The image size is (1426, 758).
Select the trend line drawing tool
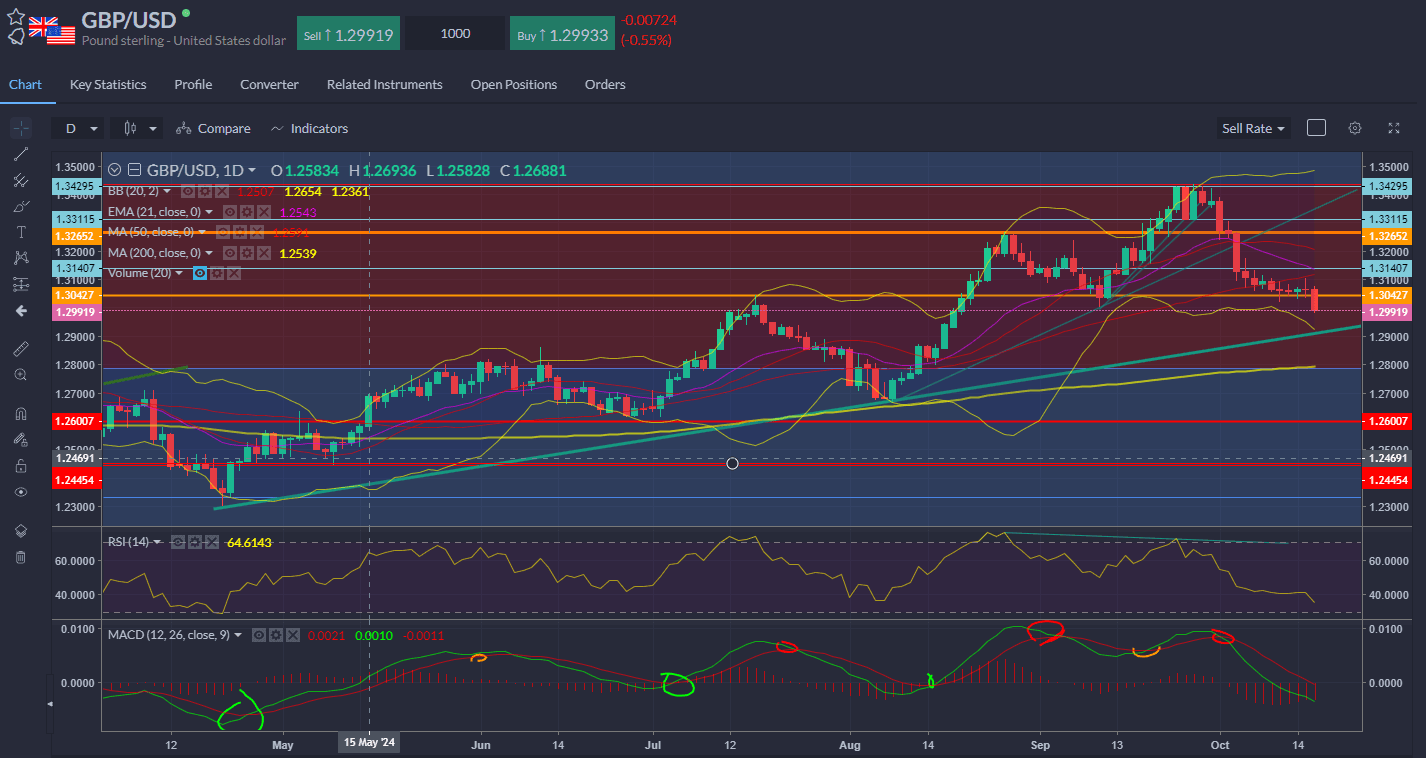click(x=21, y=154)
